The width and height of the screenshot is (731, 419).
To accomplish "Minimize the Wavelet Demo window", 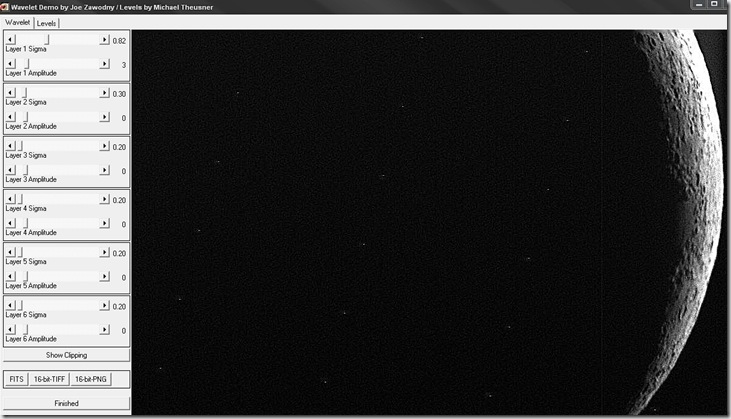I will 698,4.
